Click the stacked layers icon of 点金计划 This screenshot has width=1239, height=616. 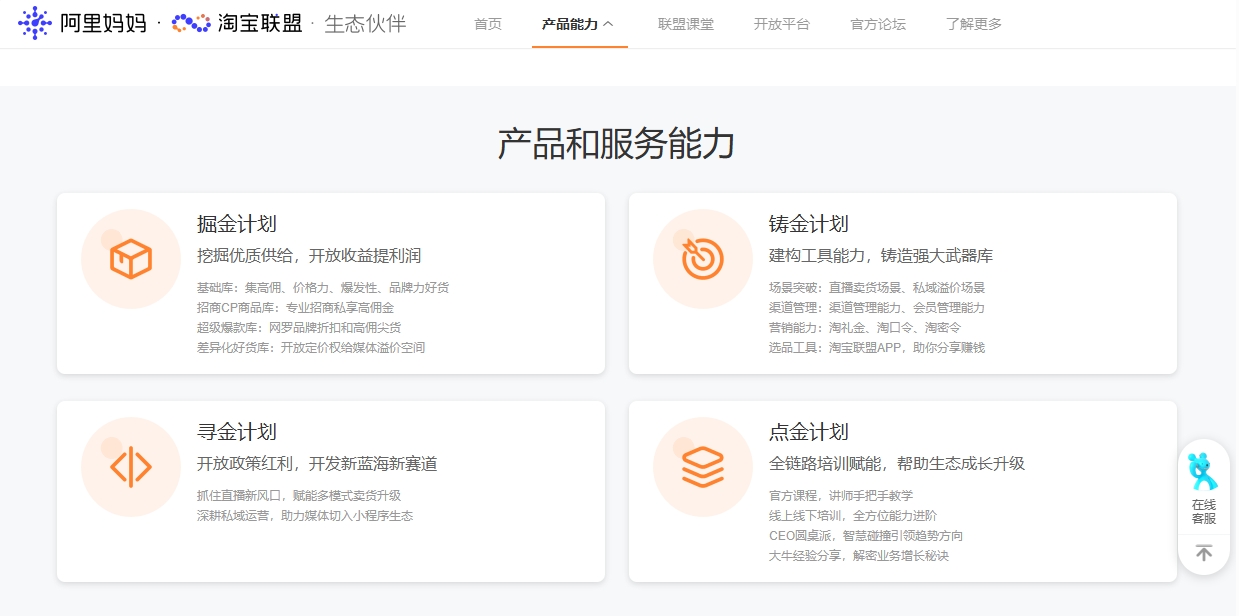703,467
